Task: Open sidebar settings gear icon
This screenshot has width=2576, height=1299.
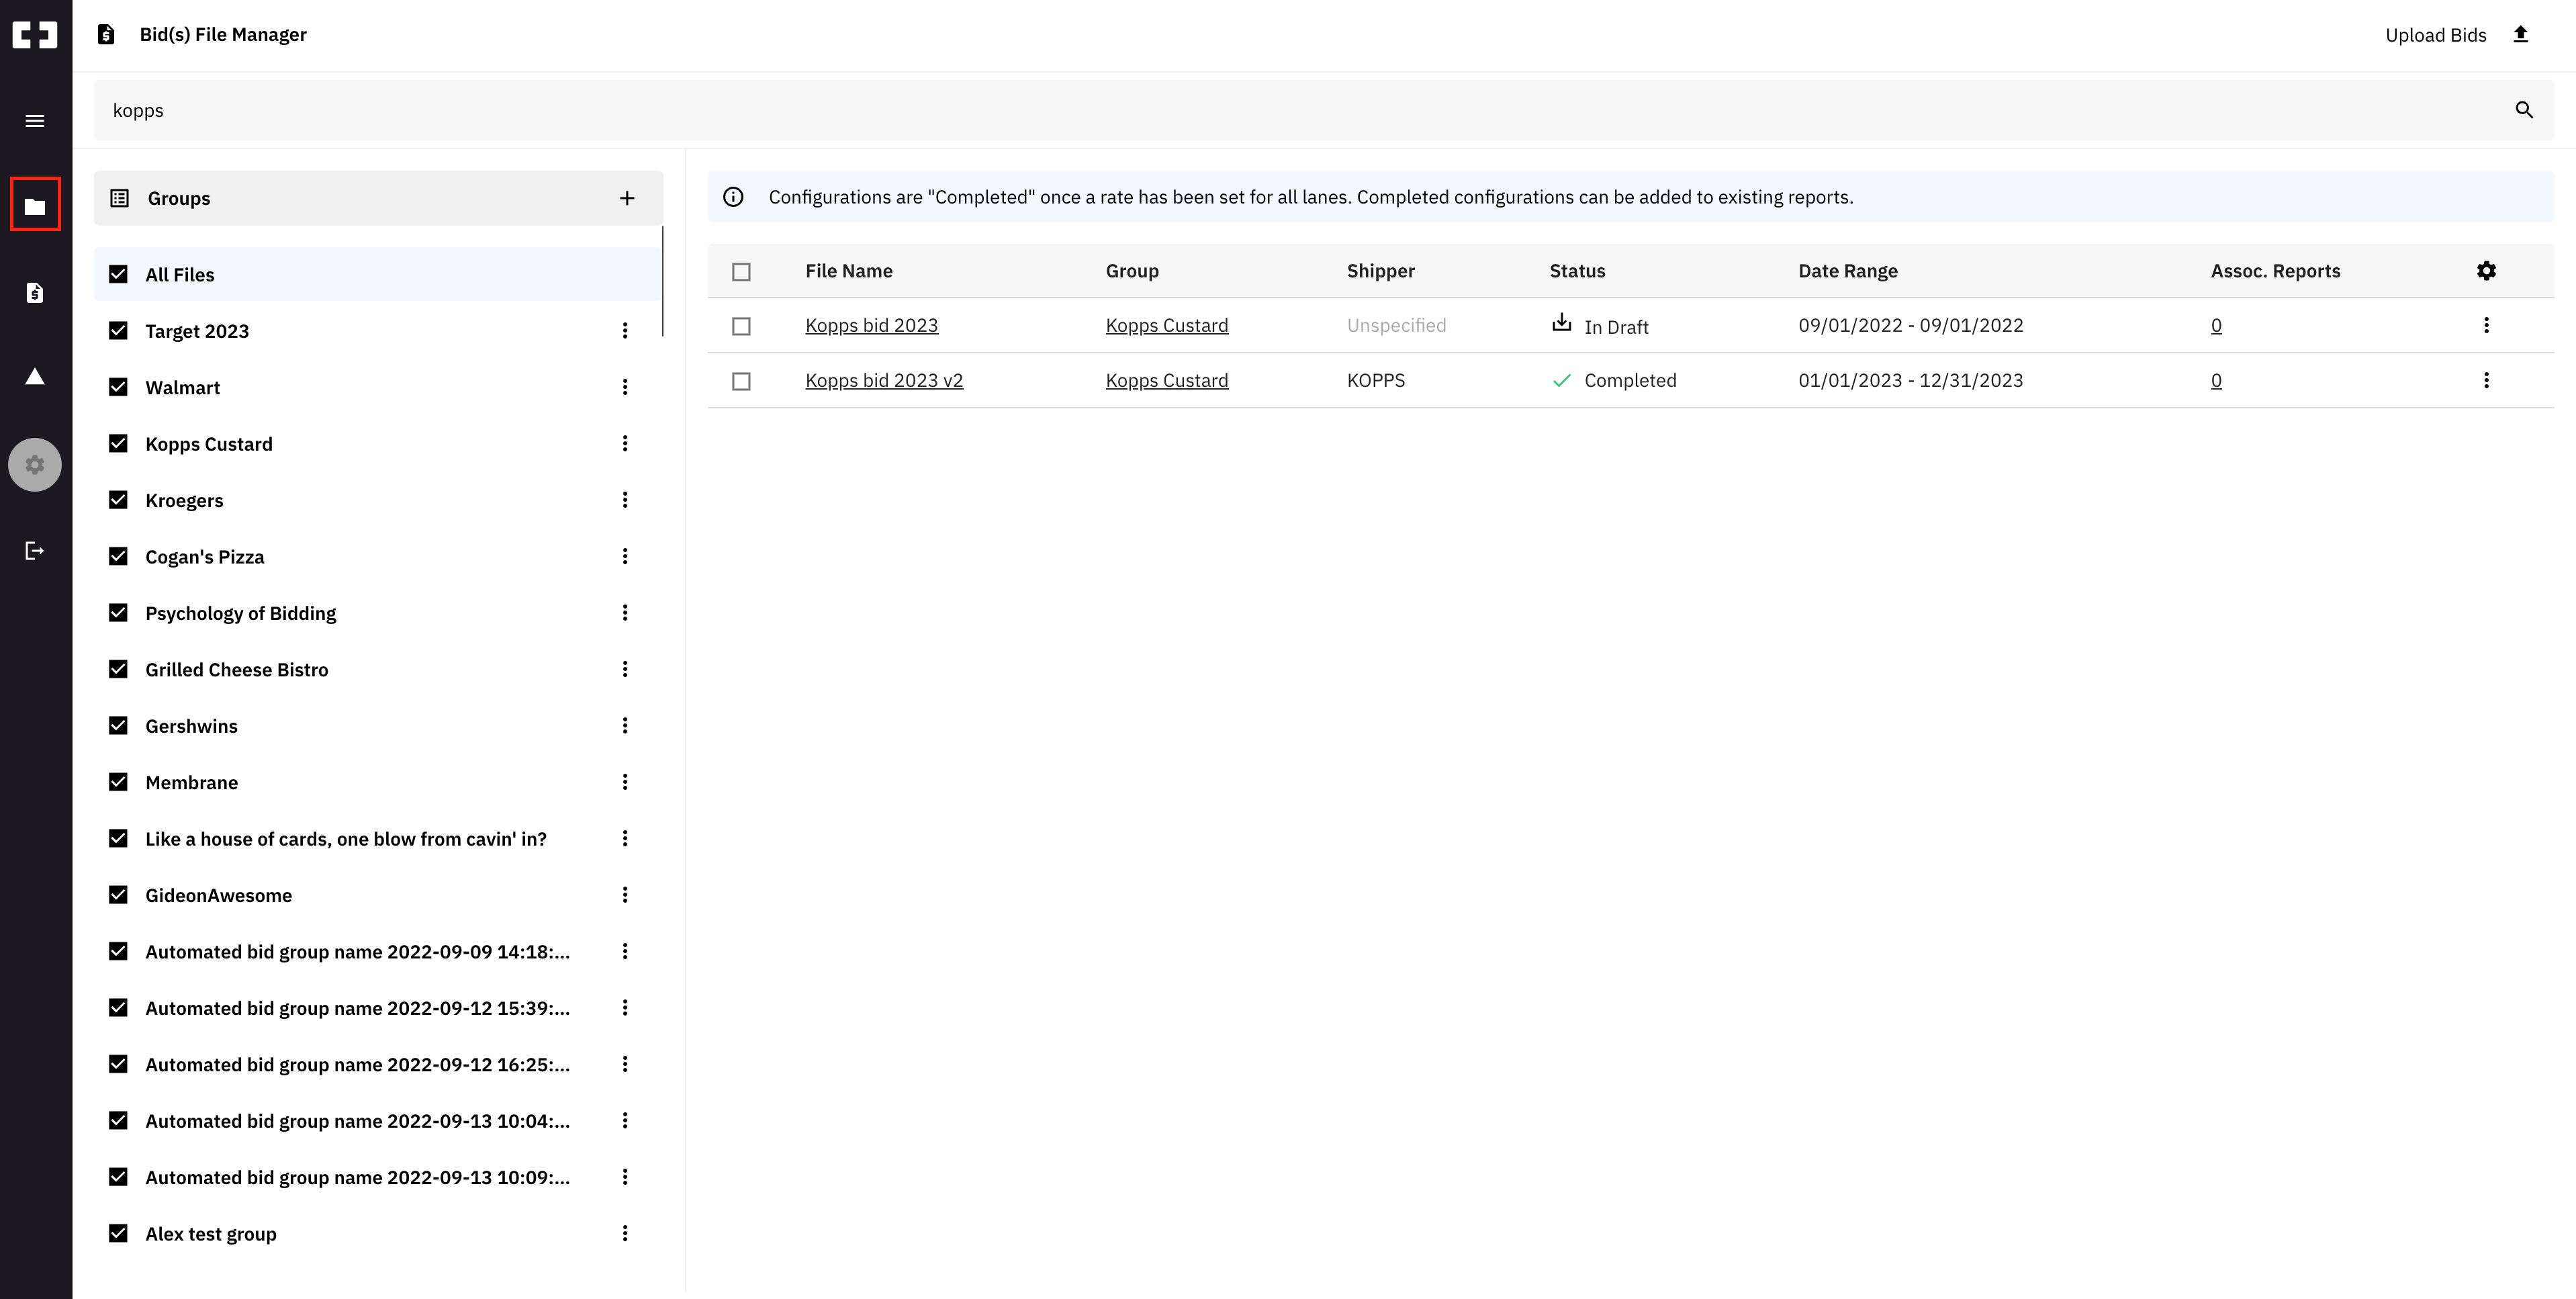Action: click(35, 464)
